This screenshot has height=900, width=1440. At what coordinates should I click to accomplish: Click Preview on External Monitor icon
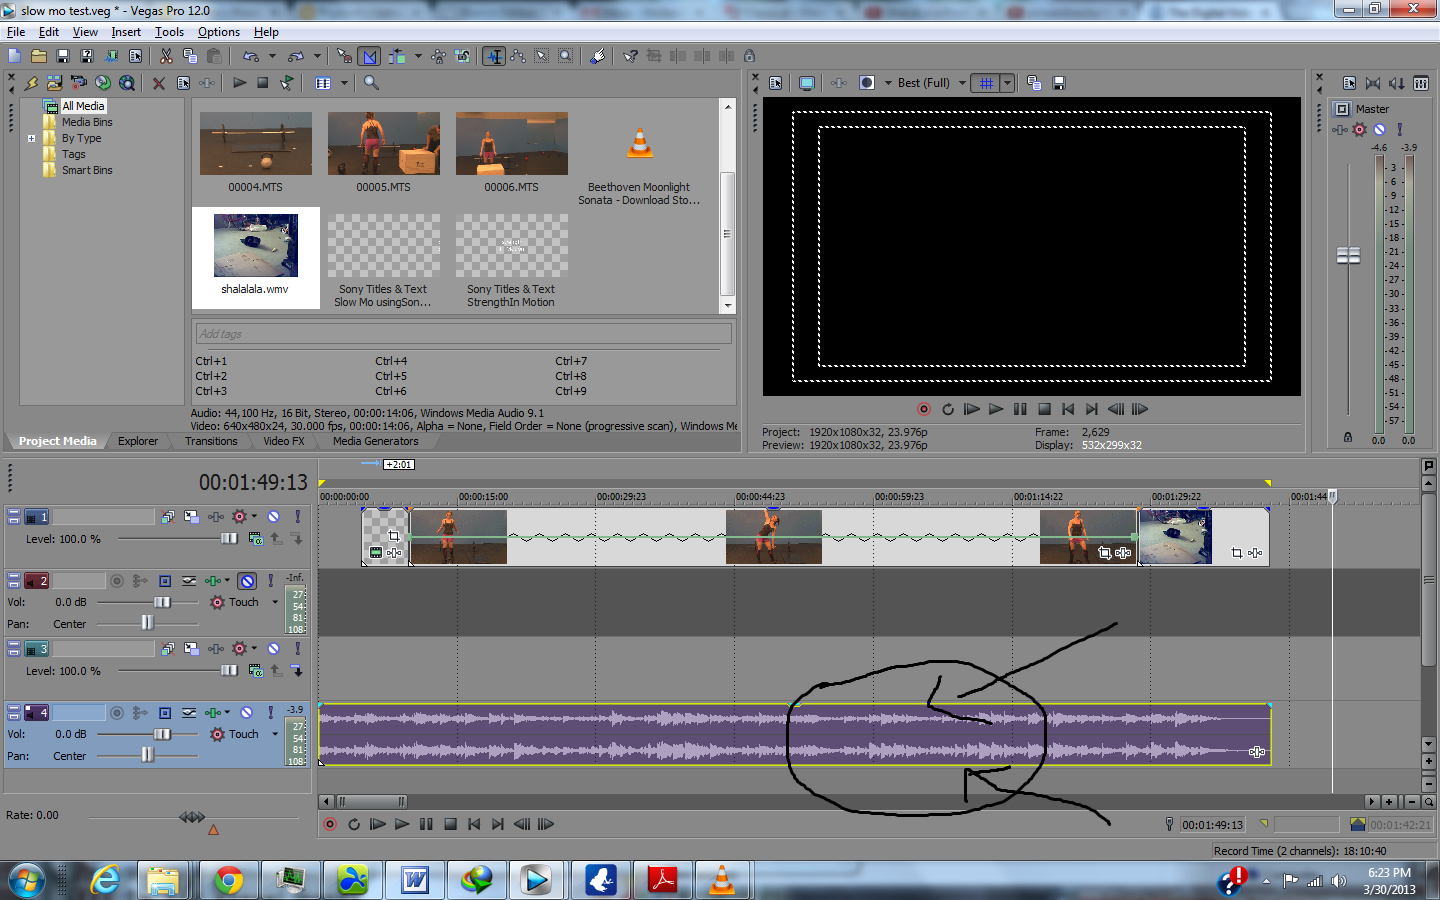click(807, 83)
